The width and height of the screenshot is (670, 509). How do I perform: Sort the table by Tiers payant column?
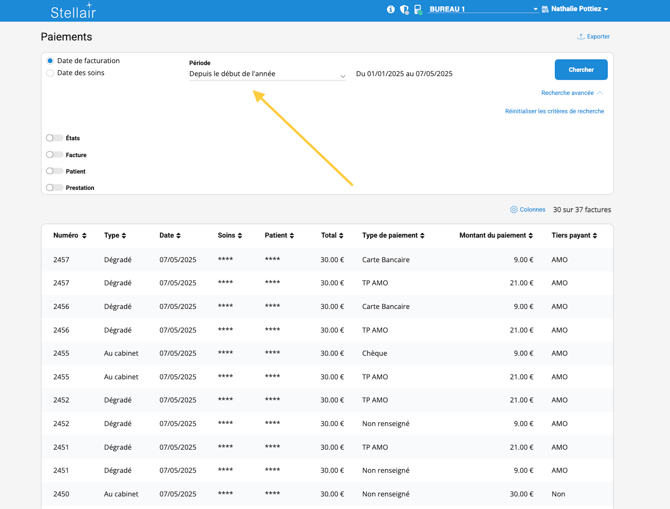[574, 236]
